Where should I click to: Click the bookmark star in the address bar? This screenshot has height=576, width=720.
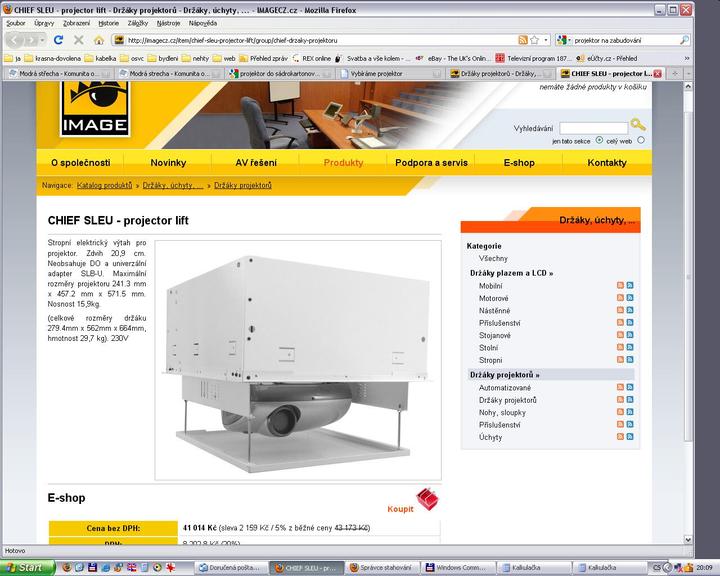click(534, 40)
